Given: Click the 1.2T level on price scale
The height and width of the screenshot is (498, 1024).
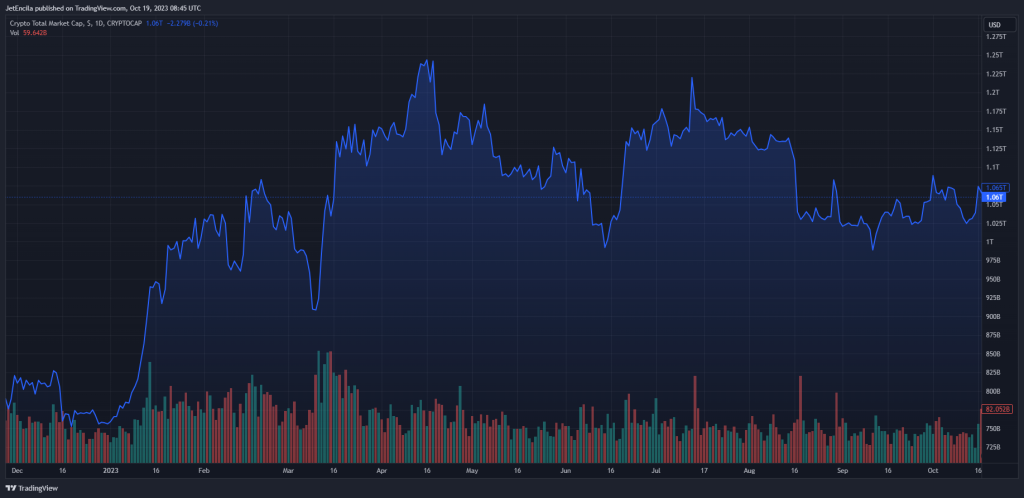Looking at the screenshot, I should [992, 93].
